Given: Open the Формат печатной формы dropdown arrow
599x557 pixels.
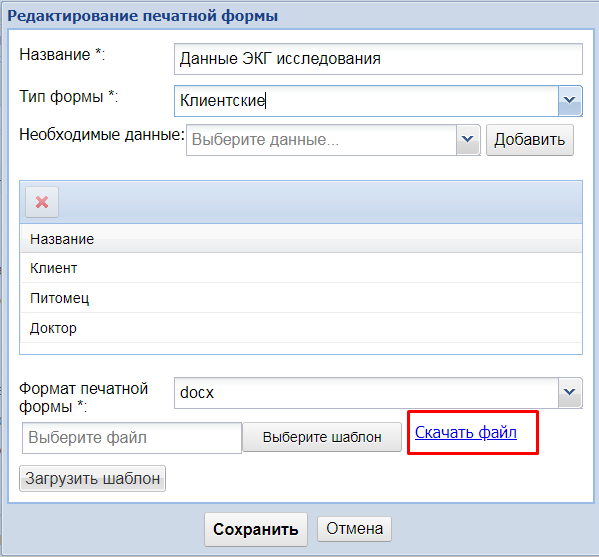Looking at the screenshot, I should 570,392.
